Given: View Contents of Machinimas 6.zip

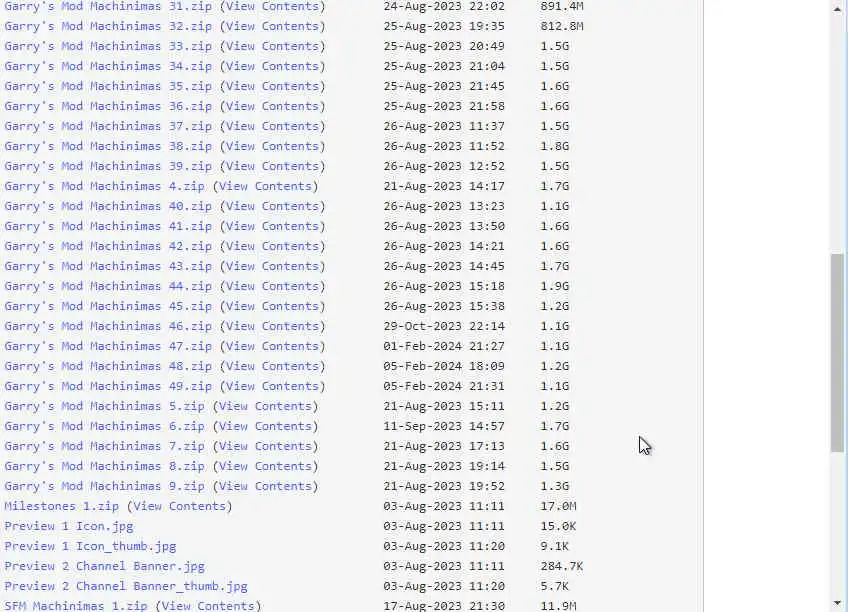Looking at the screenshot, I should coord(266,427).
